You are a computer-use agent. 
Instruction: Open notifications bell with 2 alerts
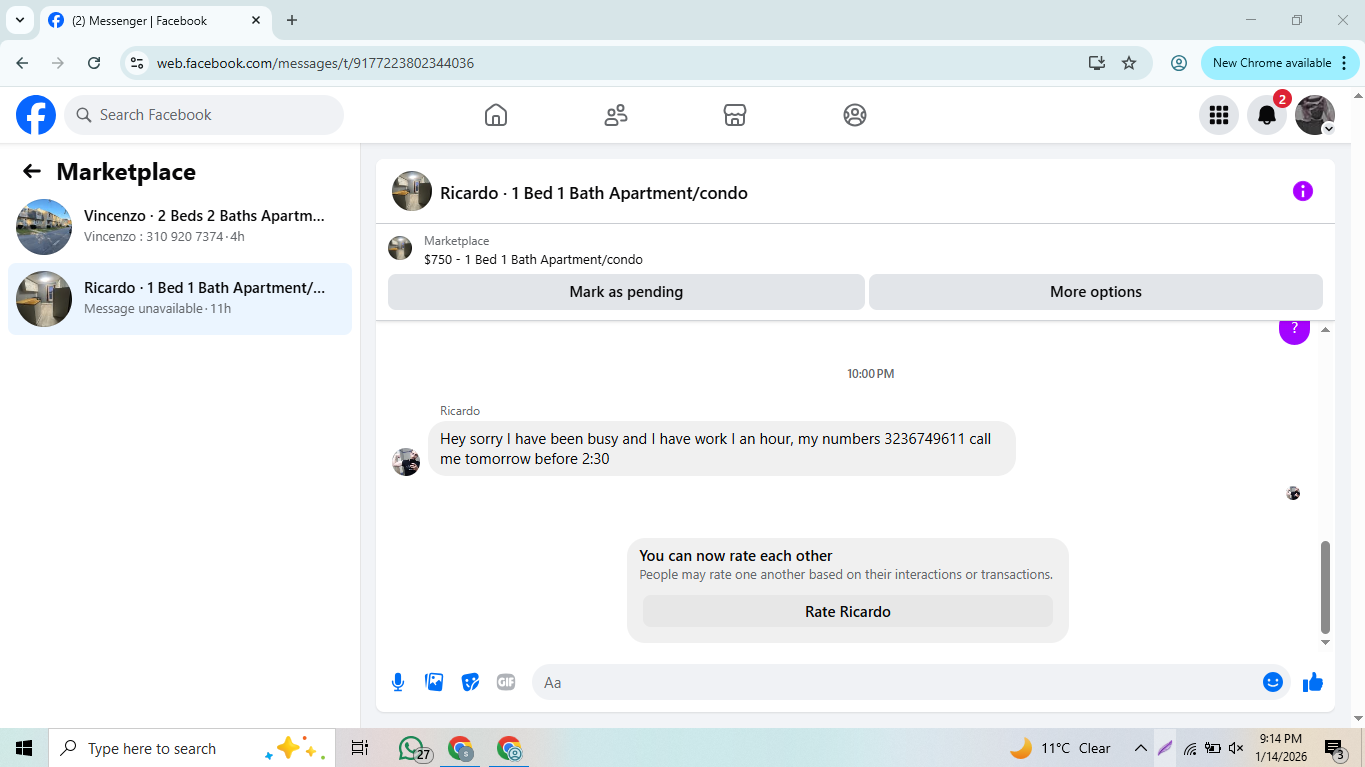[x=1267, y=115]
